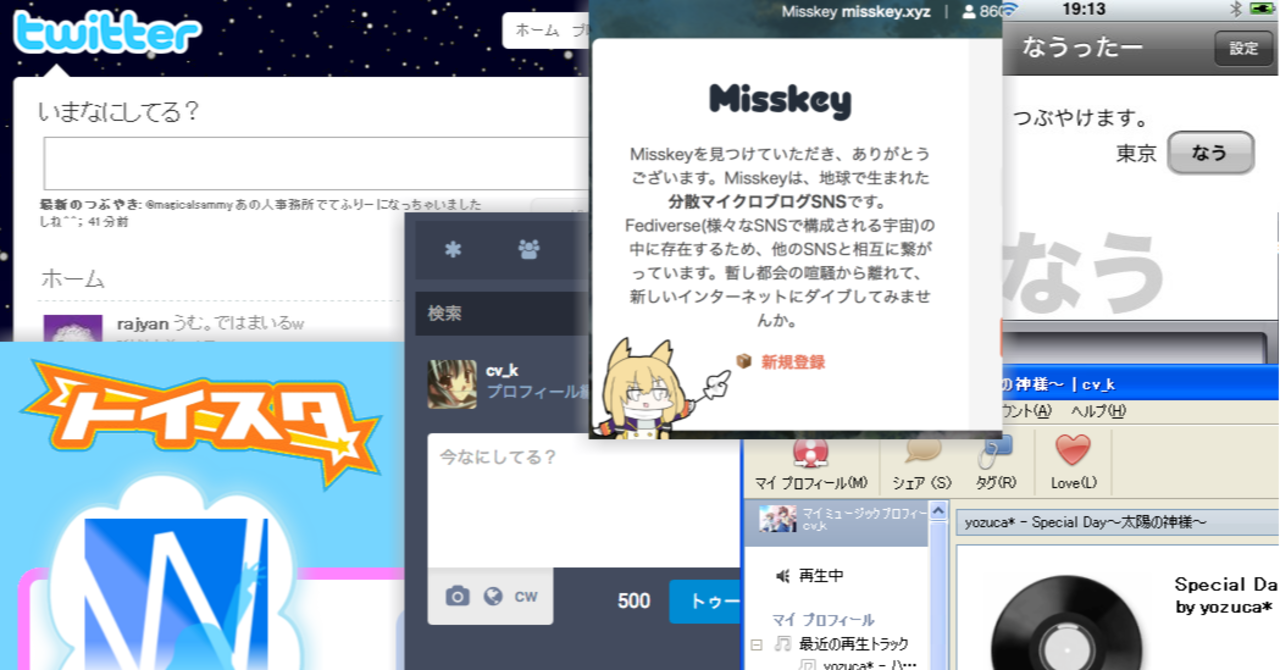
Task: Click the 'by yozuca*' artist text
Action: 1224,607
